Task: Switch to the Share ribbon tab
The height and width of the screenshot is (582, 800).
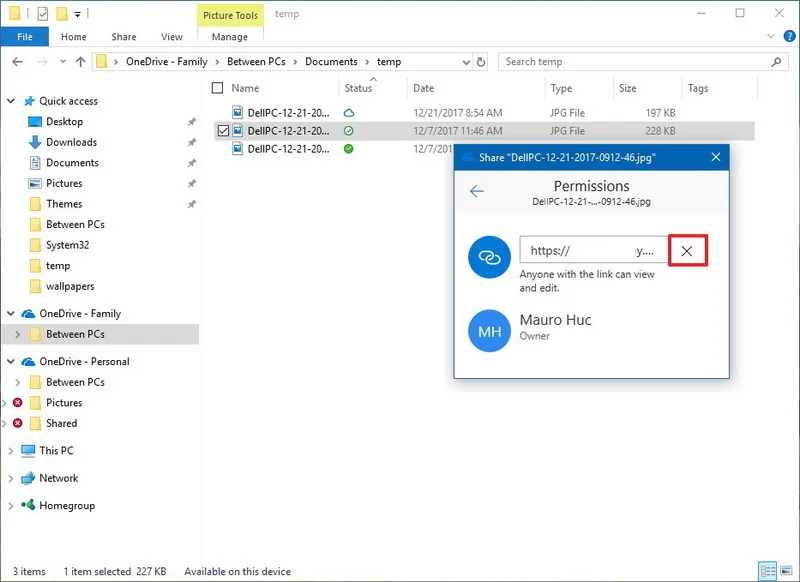Action: pos(123,37)
